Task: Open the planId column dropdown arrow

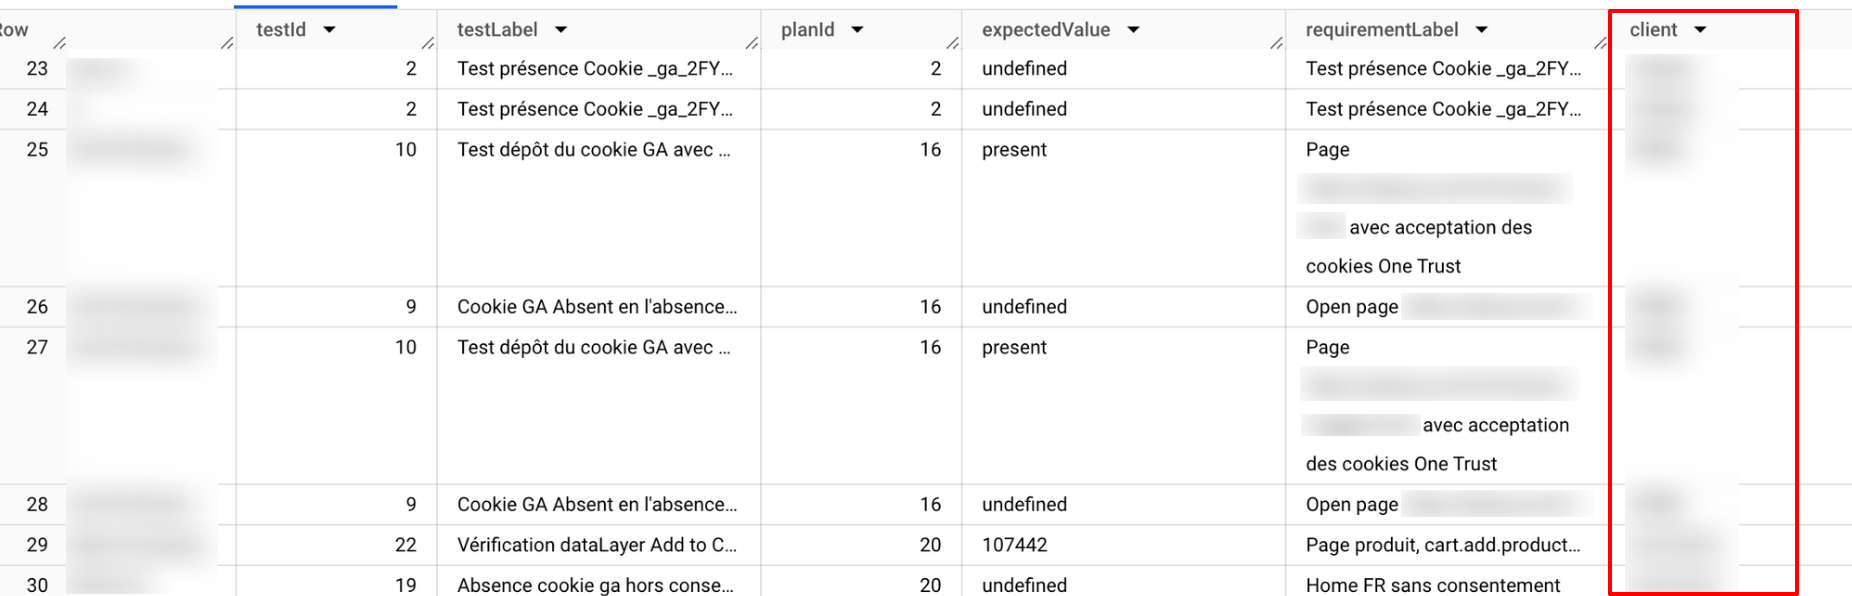Action: pos(857,30)
